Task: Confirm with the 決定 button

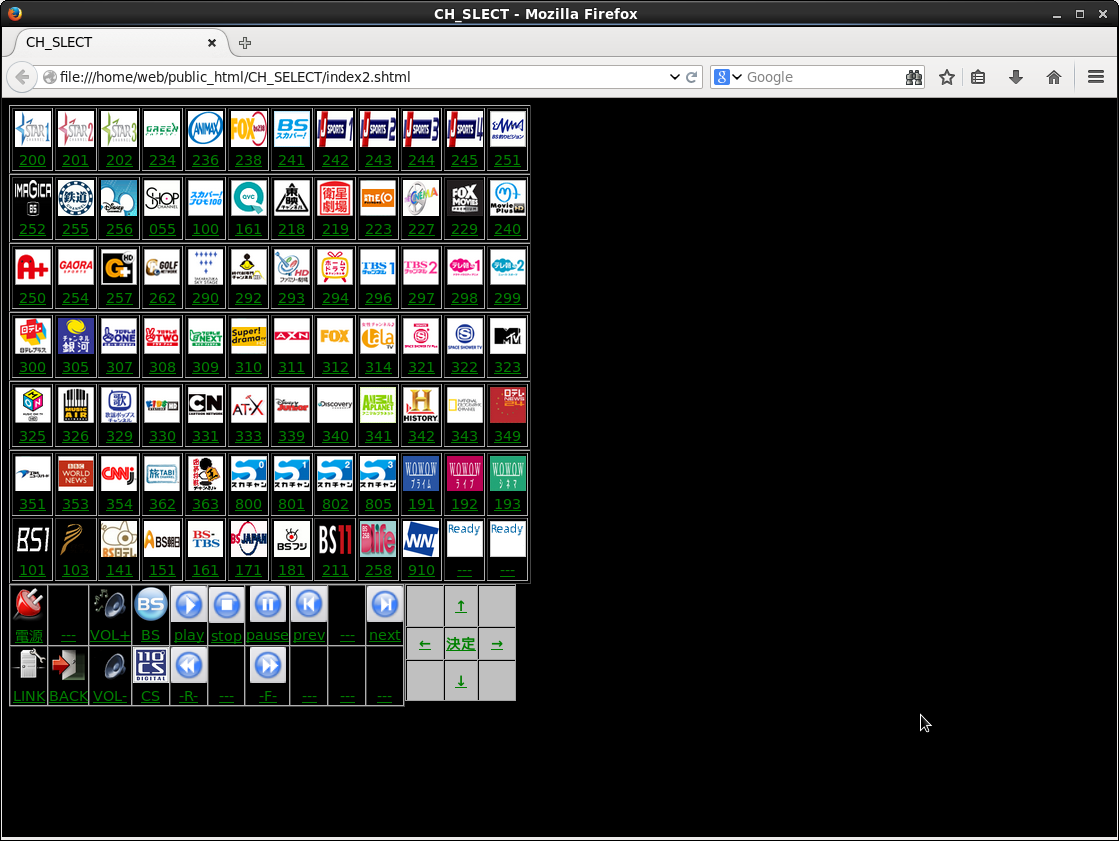Action: 461,644
